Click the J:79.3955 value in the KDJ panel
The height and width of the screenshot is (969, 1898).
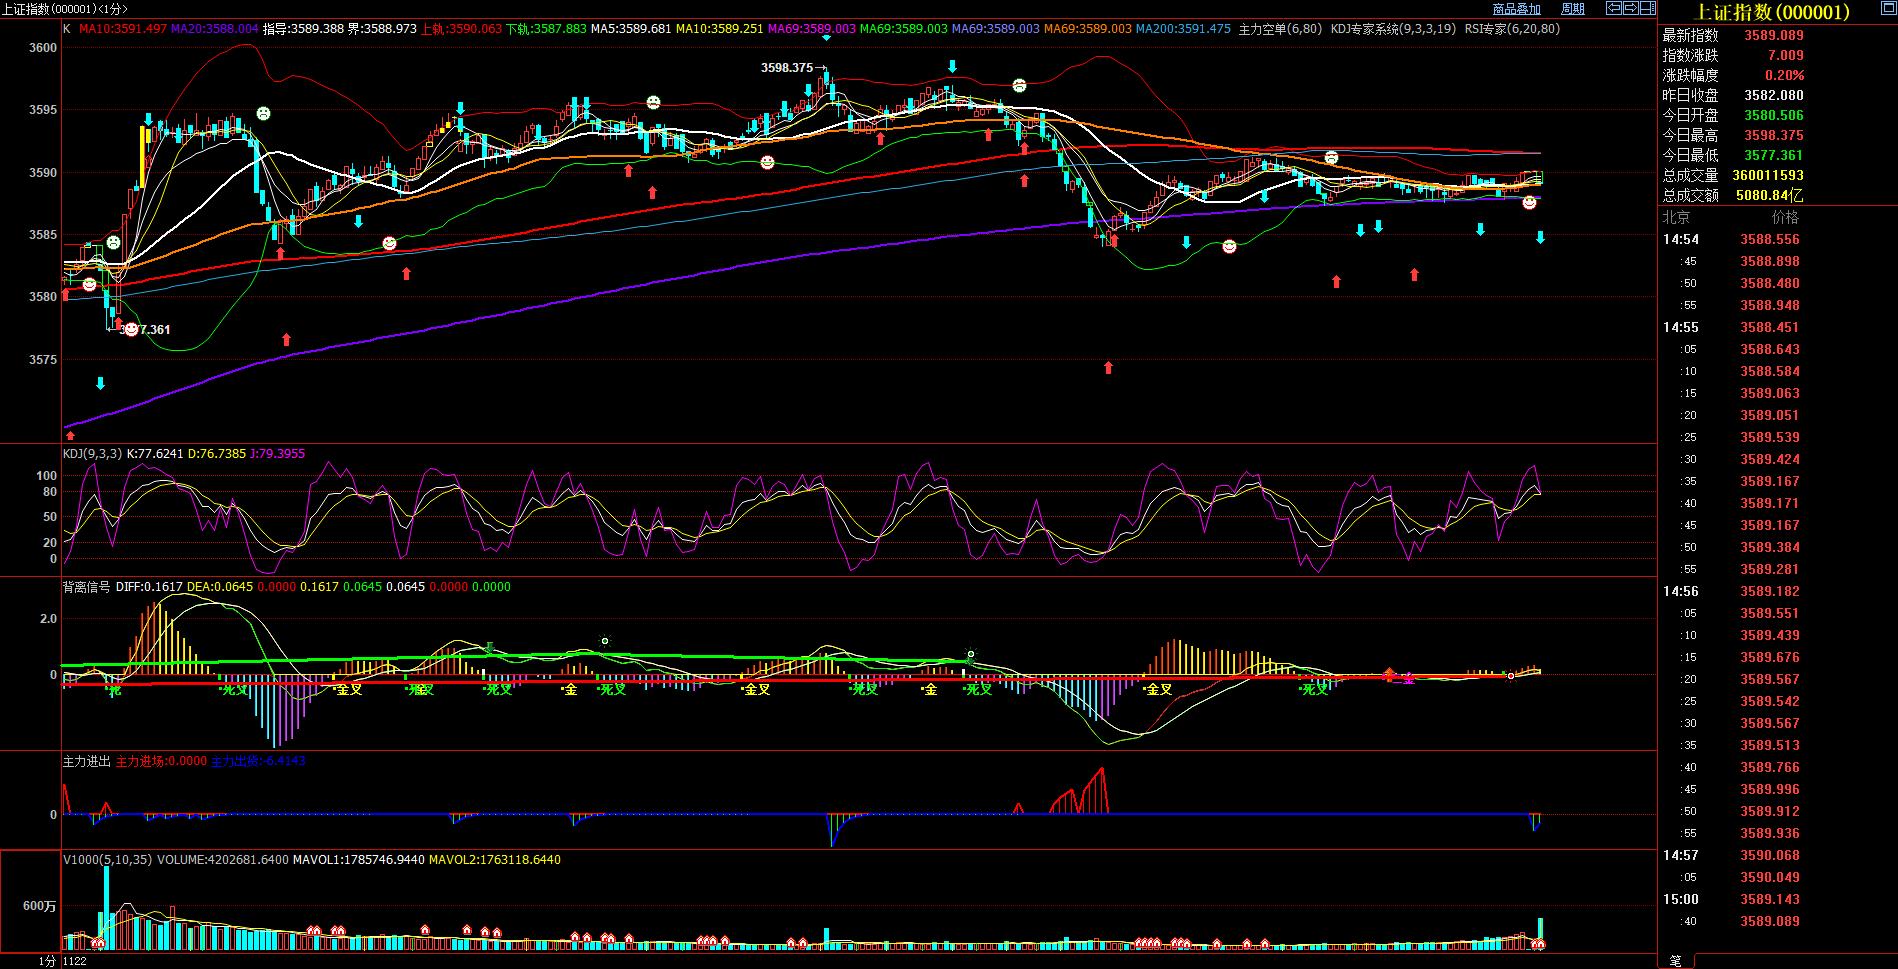[x=277, y=454]
